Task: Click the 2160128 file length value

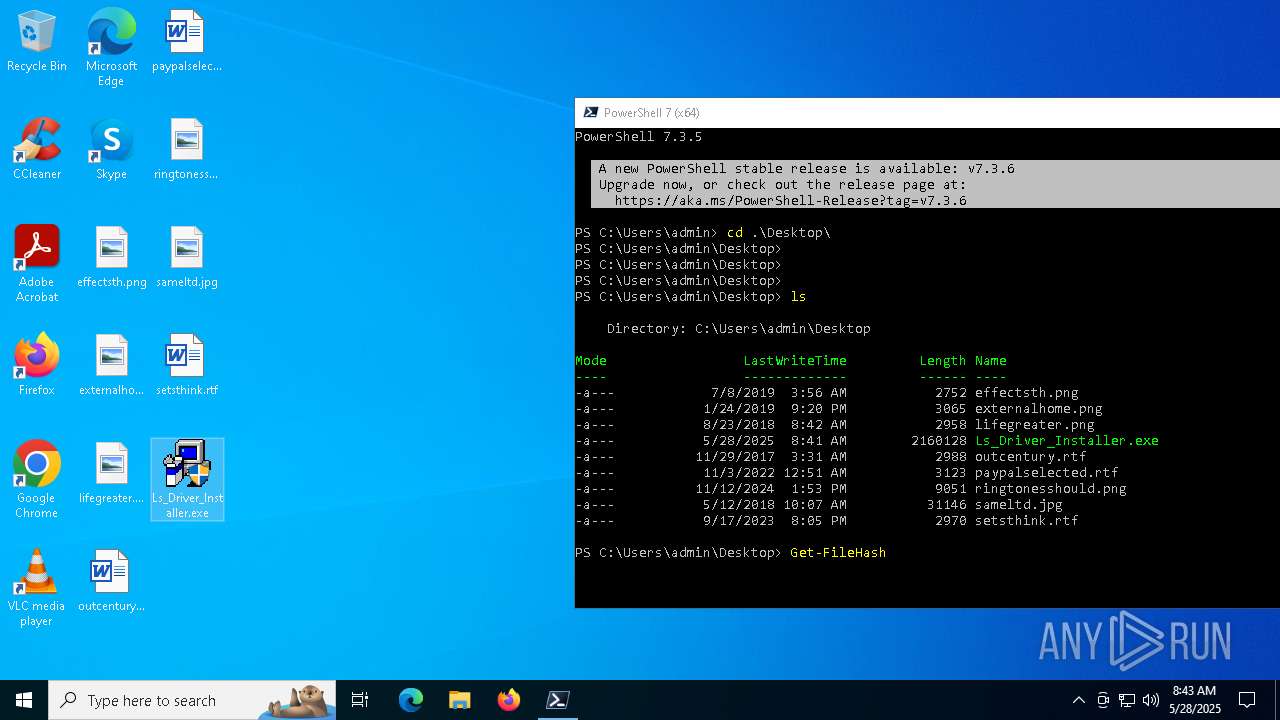Action: coord(939,441)
